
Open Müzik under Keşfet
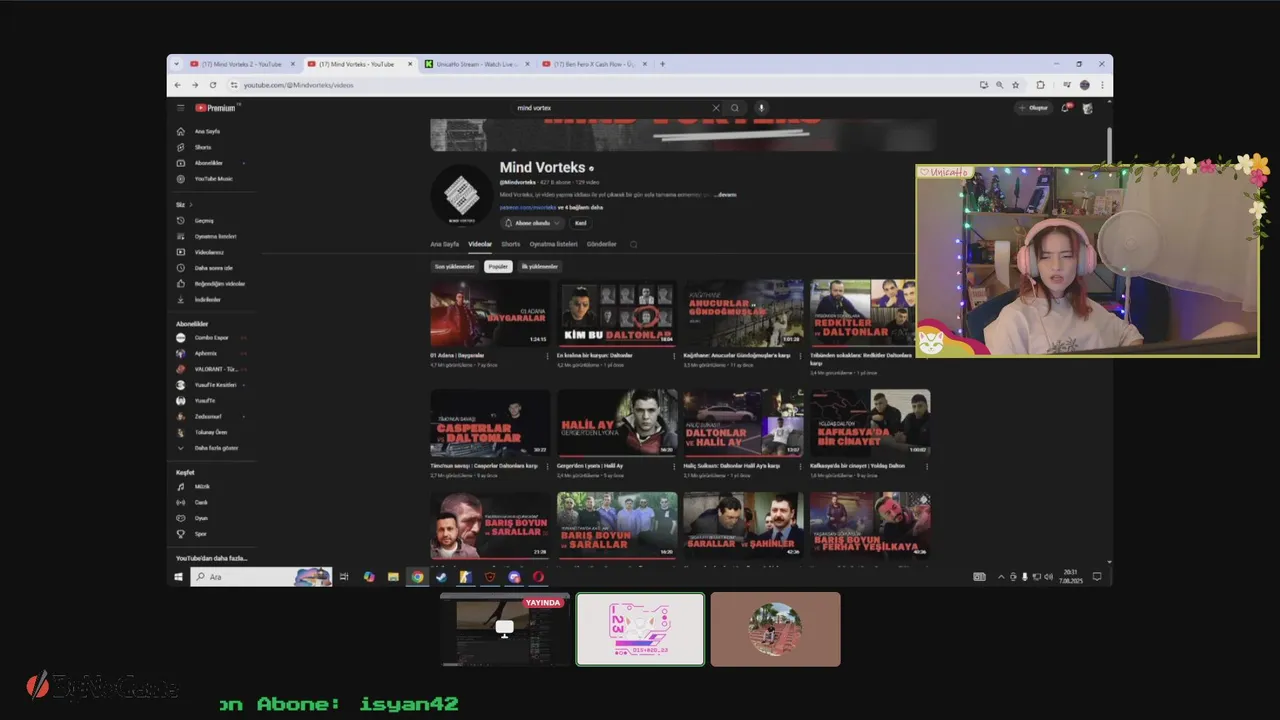(x=202, y=486)
